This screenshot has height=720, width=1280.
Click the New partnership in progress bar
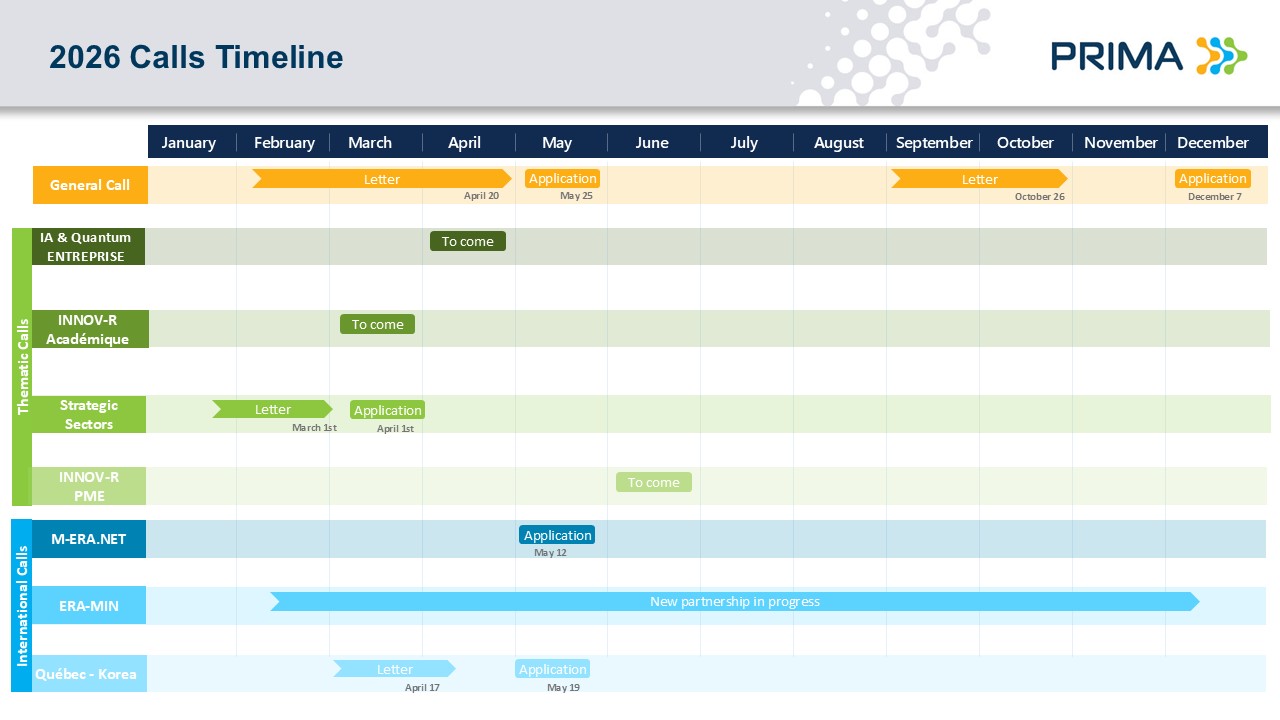click(x=734, y=601)
